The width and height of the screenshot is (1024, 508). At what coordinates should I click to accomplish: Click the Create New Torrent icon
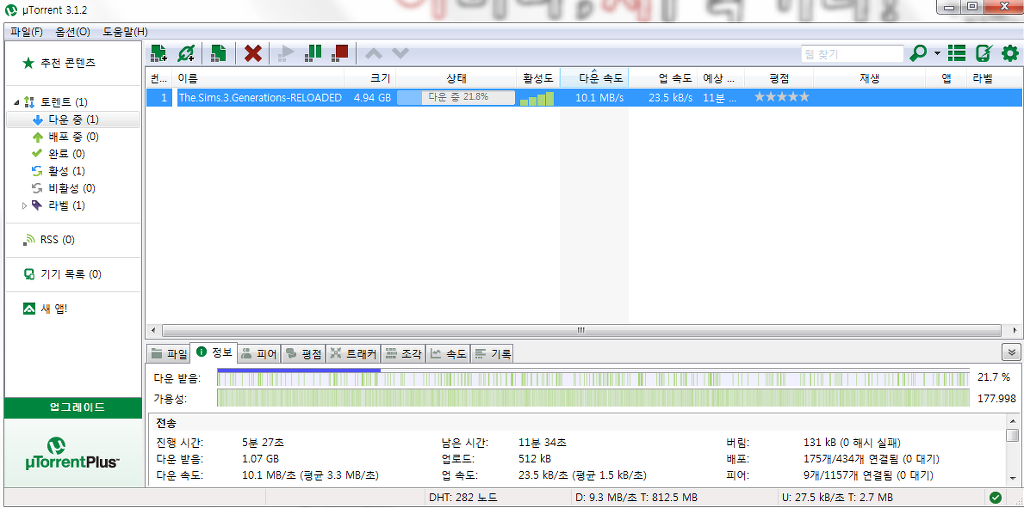click(219, 53)
